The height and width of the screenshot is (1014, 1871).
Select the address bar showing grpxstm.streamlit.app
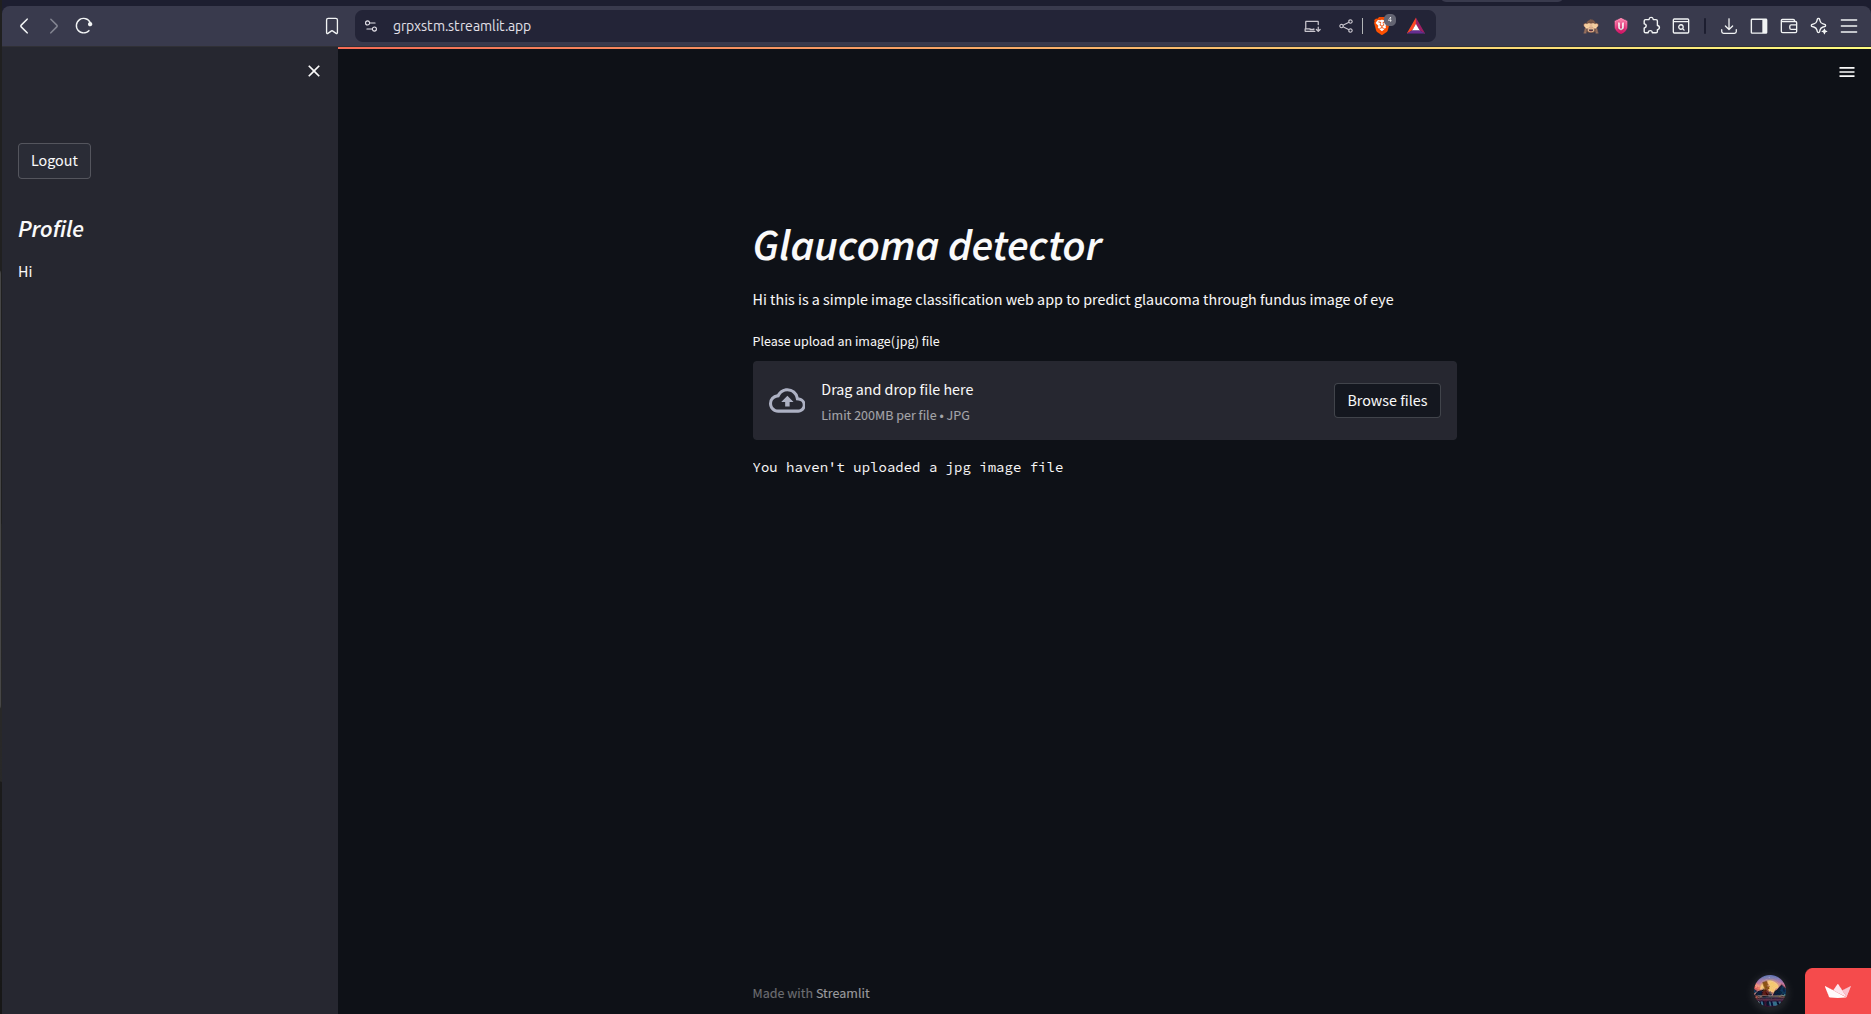point(461,26)
